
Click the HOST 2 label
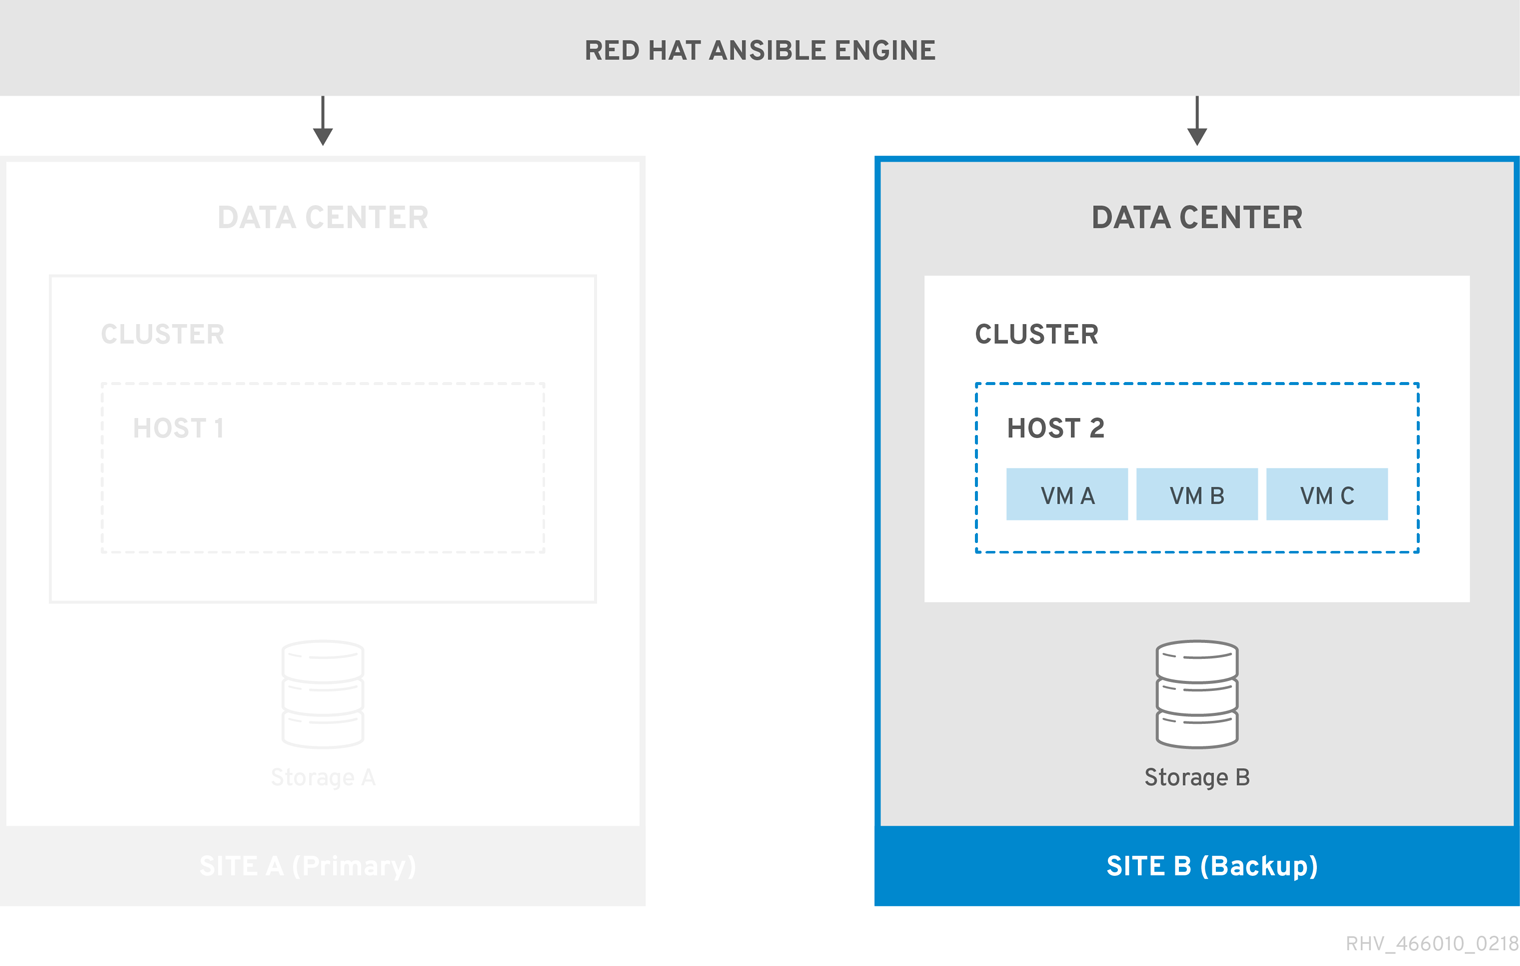1055,429
